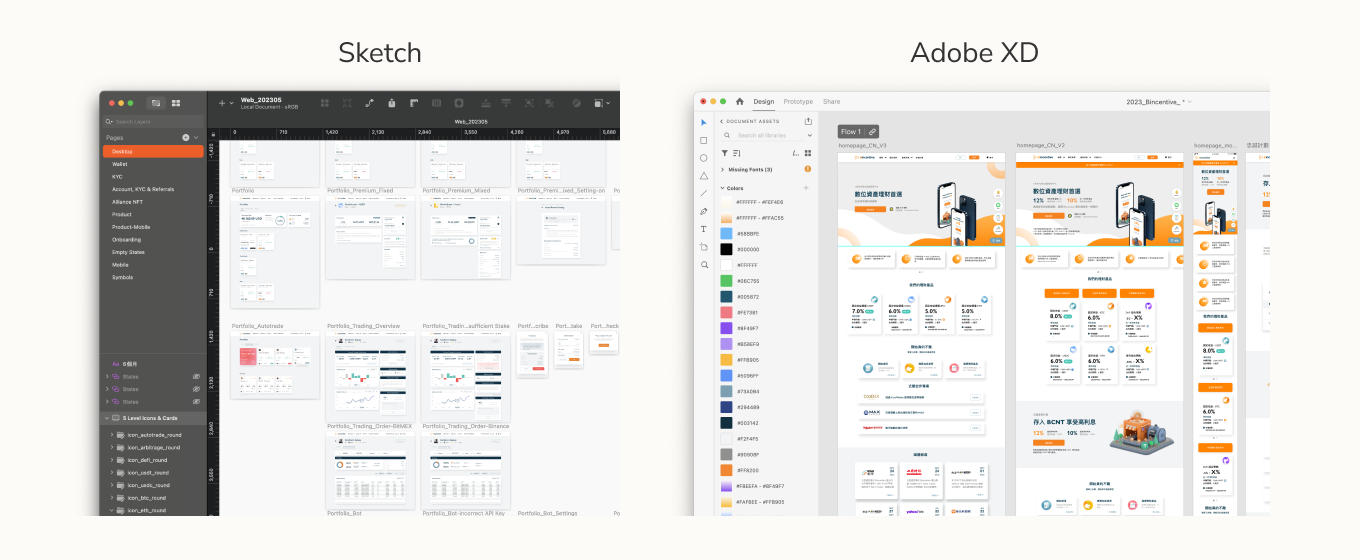The height and width of the screenshot is (560, 1360).
Task: Click the text style 'Aa' layer icon in Sketch
Action: [116, 364]
